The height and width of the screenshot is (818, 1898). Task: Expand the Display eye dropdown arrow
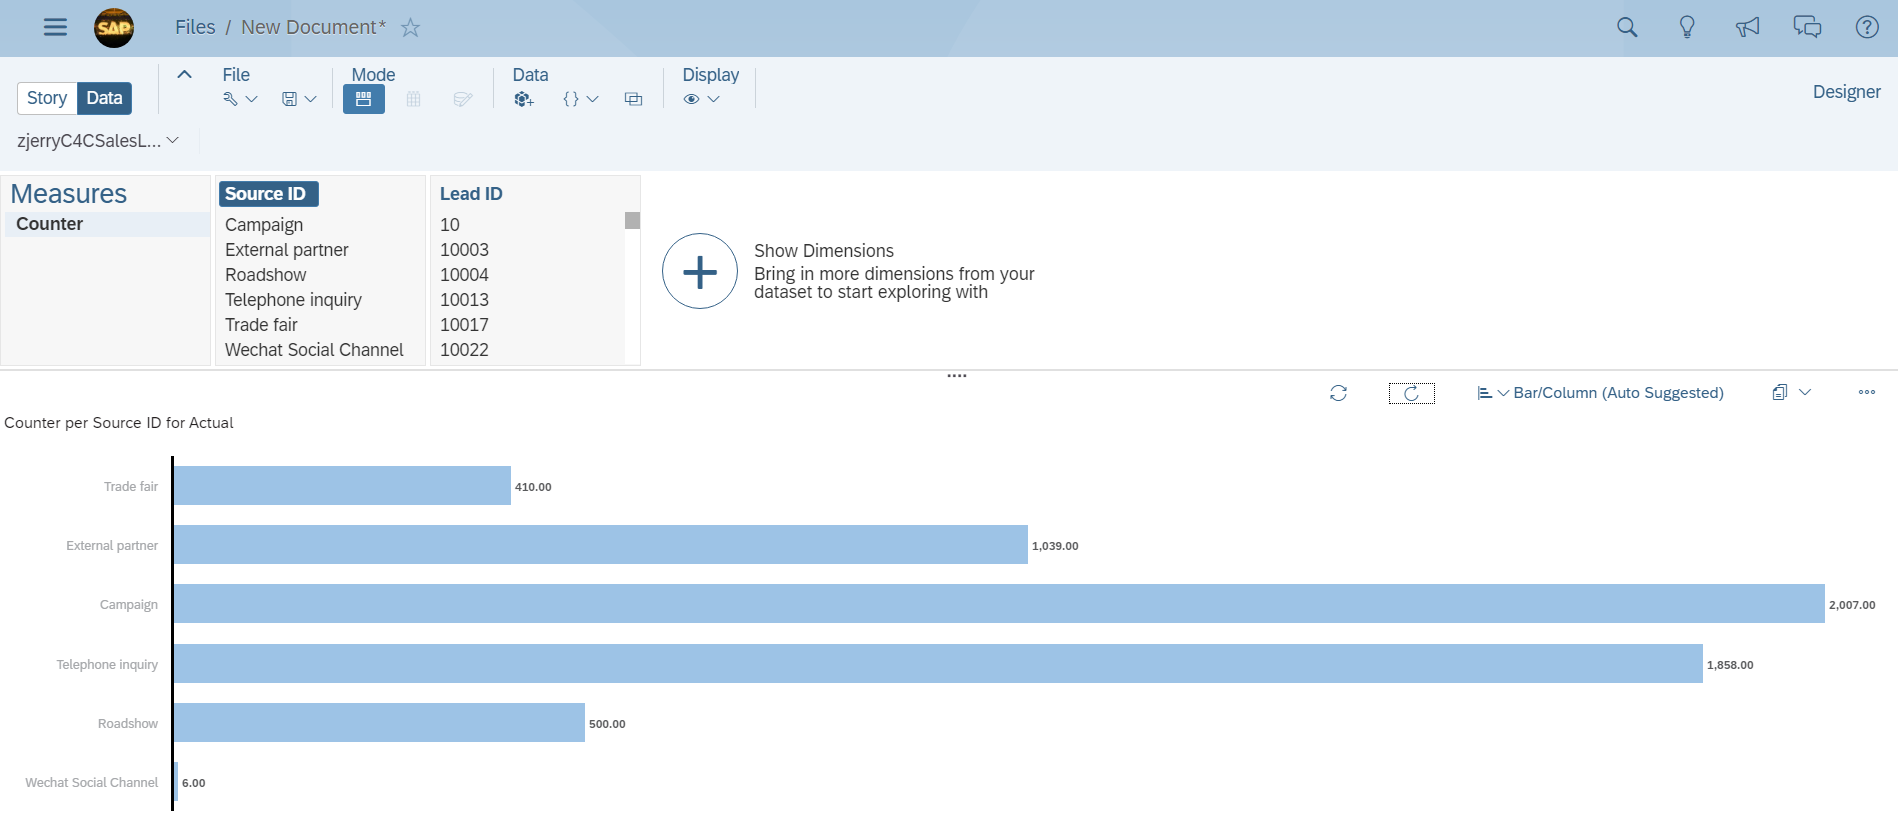coord(713,99)
